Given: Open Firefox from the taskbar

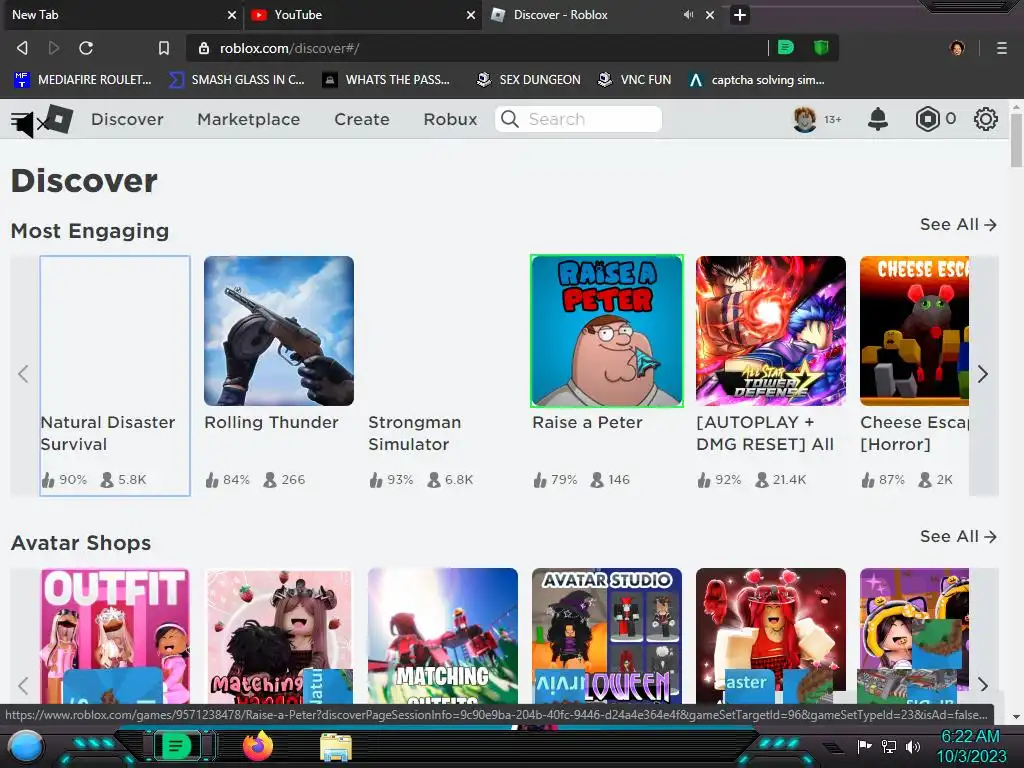Looking at the screenshot, I should 257,746.
